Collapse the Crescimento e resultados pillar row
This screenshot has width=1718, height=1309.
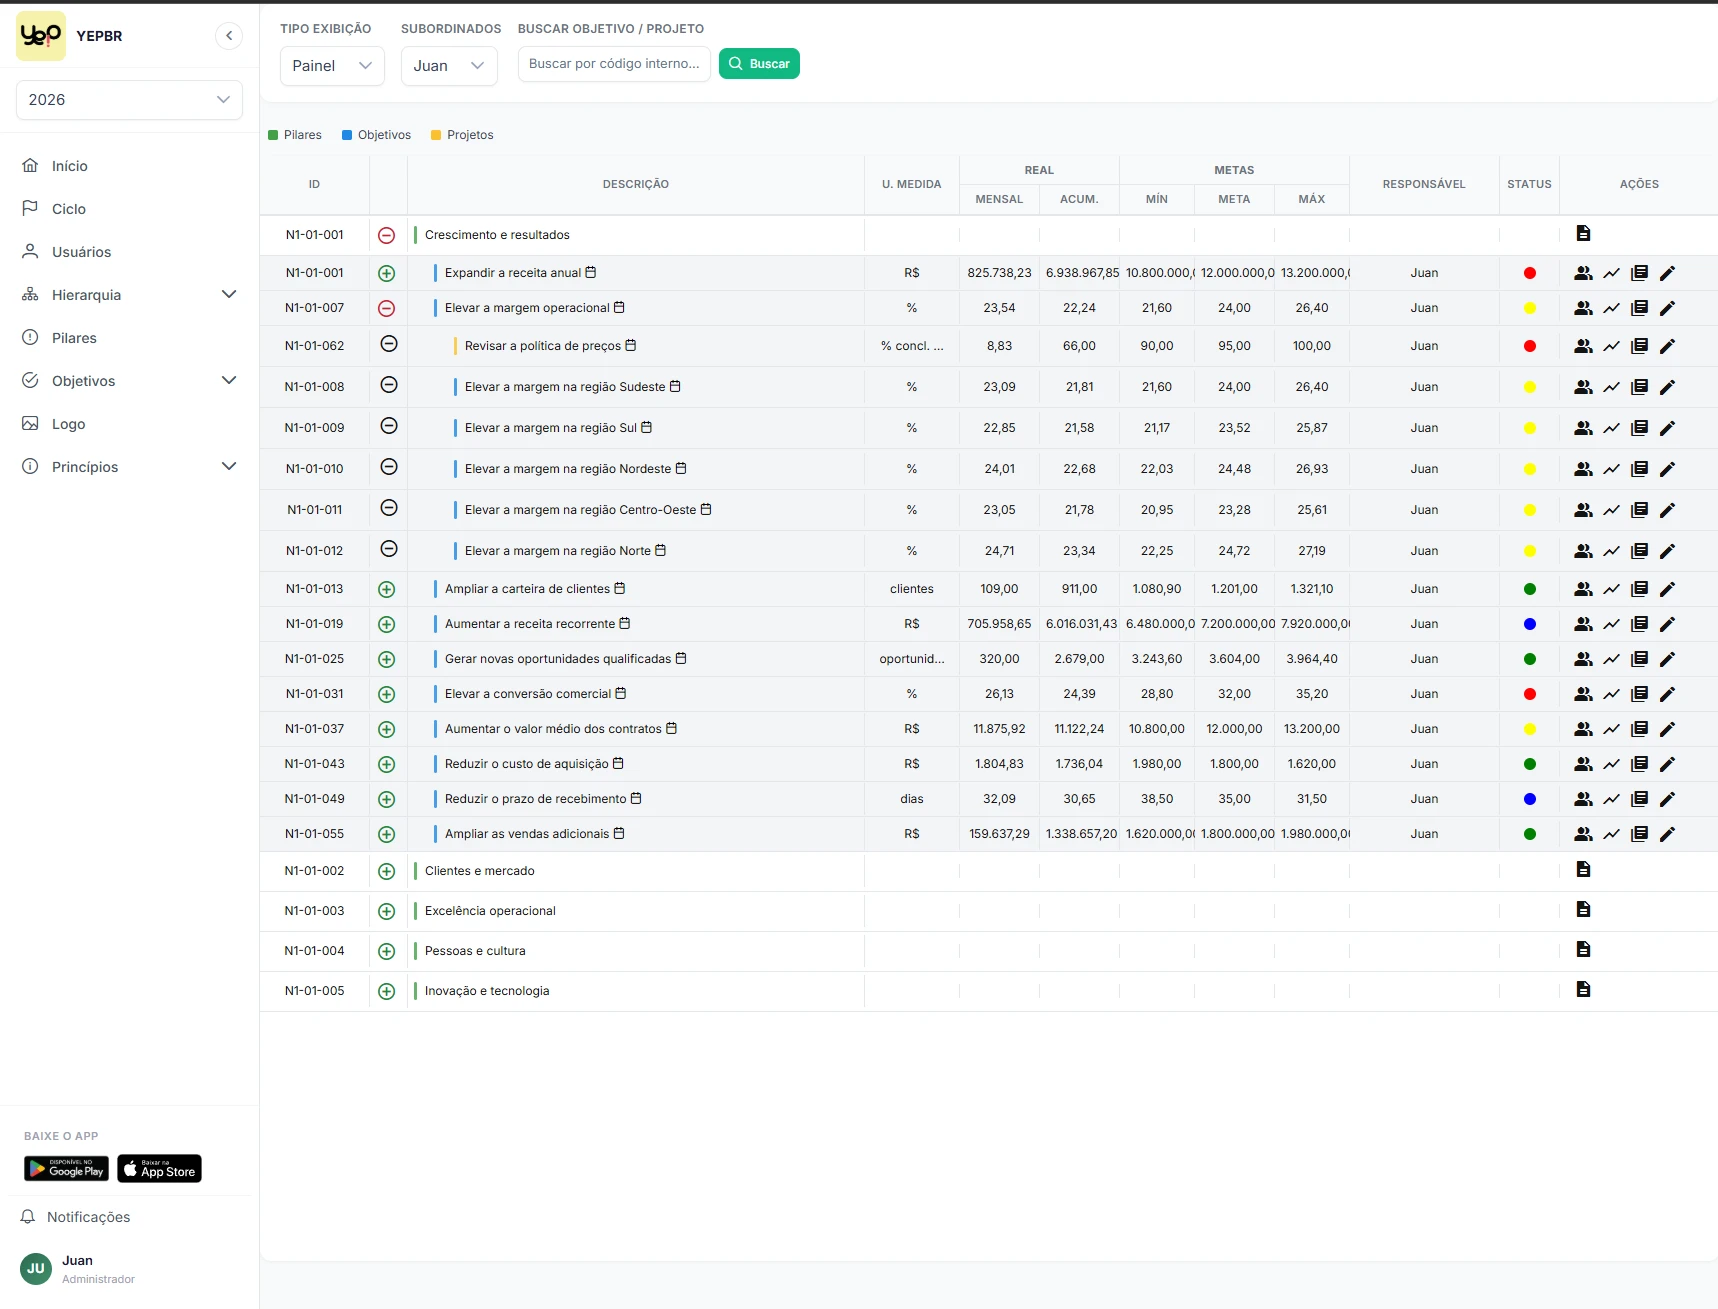click(x=387, y=236)
